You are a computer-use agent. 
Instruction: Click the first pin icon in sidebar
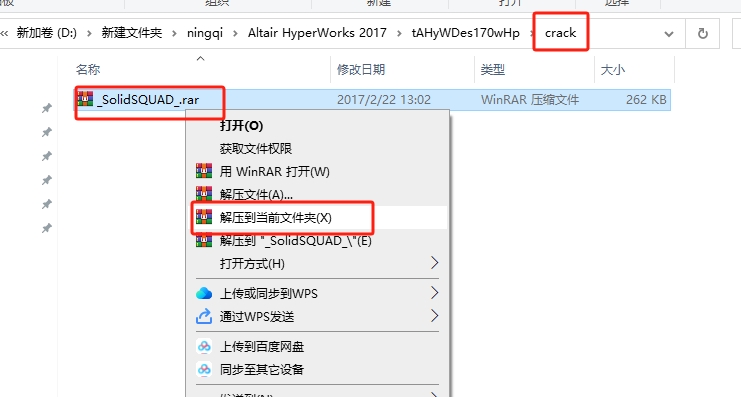46,108
